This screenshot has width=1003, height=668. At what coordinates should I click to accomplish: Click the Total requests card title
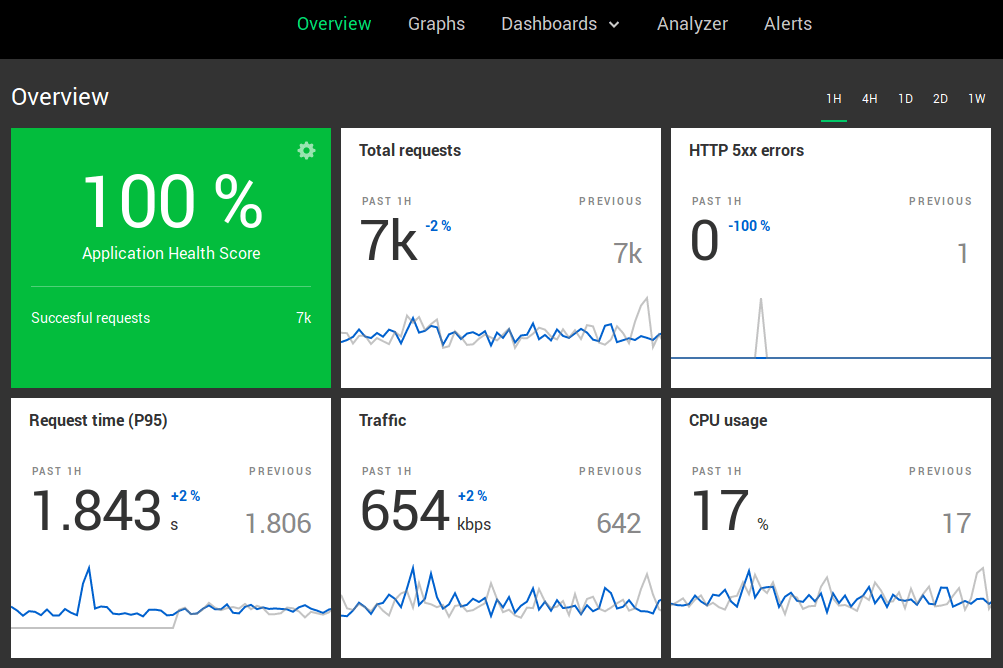pos(410,151)
